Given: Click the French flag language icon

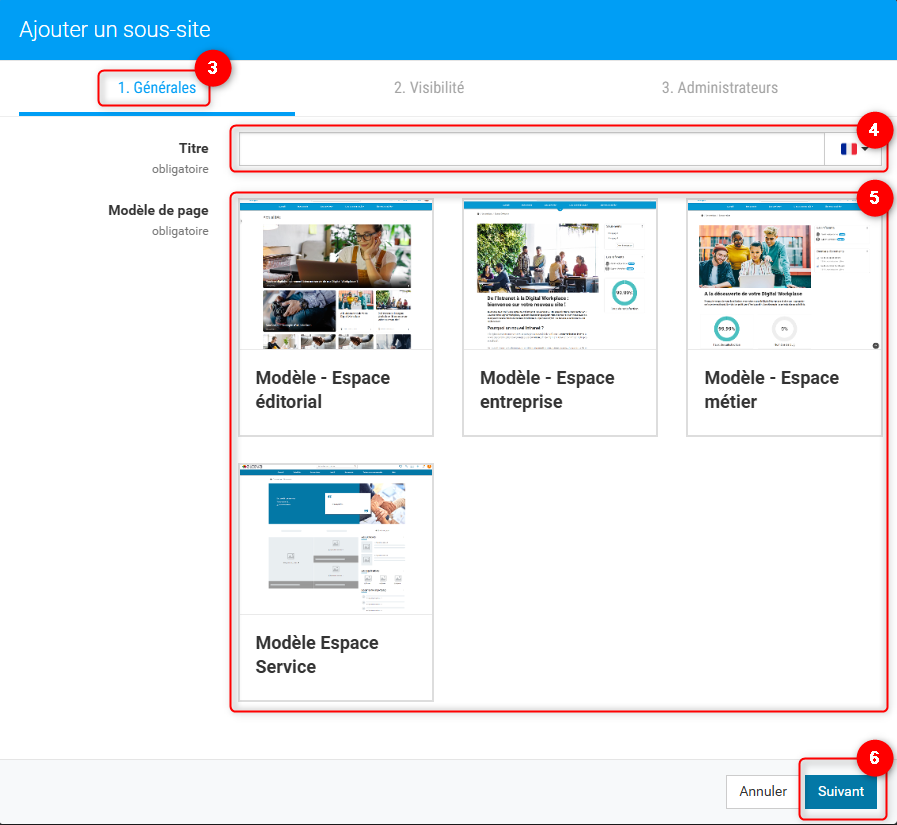Looking at the screenshot, I should 849,149.
